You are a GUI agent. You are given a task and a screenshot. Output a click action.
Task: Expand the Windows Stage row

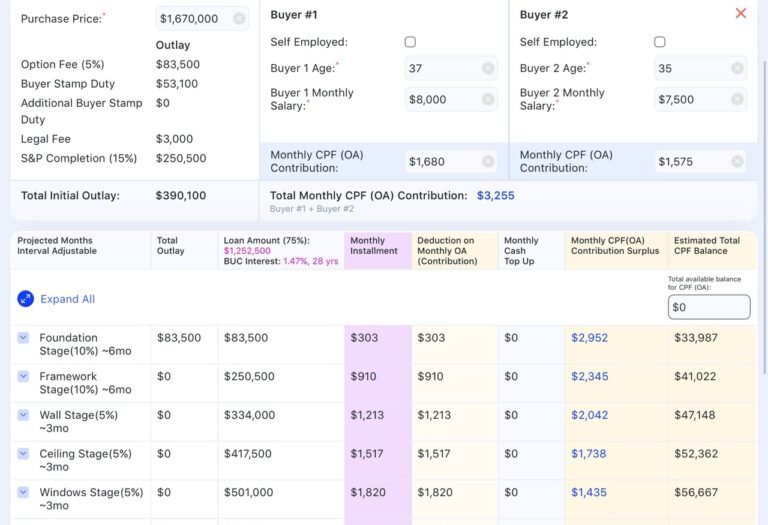[23, 492]
